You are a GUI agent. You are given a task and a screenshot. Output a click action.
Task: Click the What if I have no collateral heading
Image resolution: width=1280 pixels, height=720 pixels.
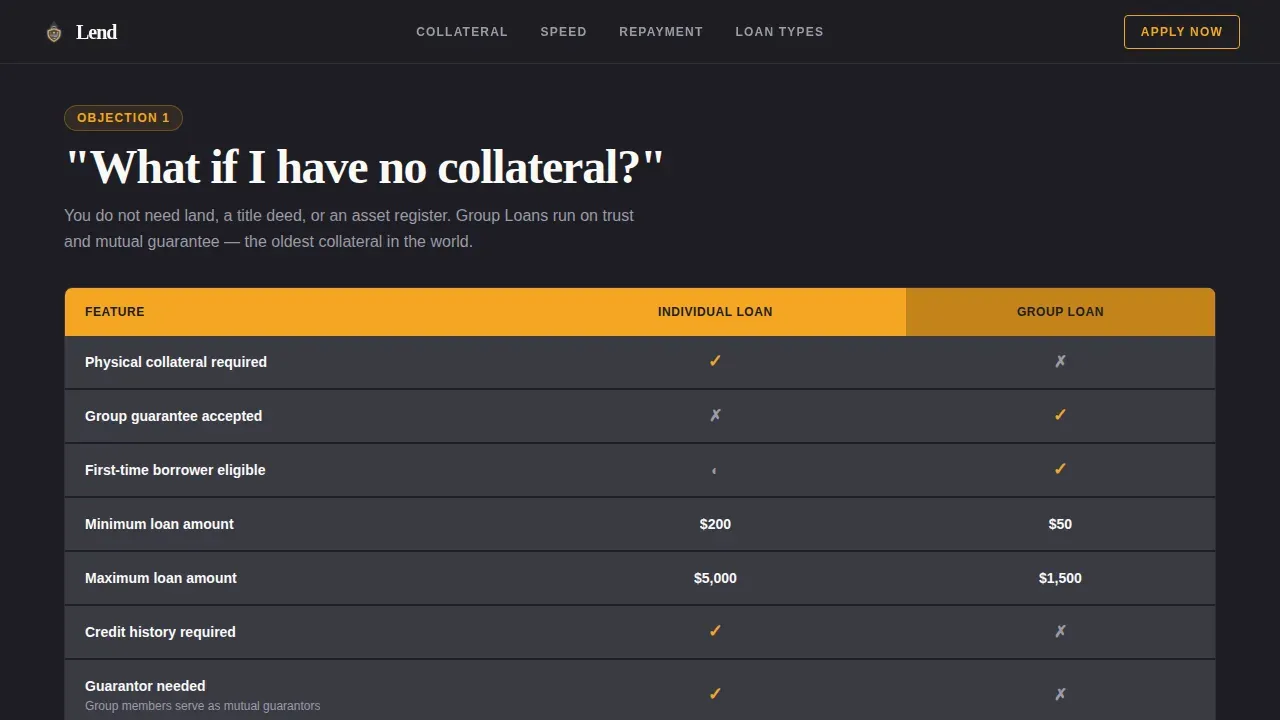point(364,167)
